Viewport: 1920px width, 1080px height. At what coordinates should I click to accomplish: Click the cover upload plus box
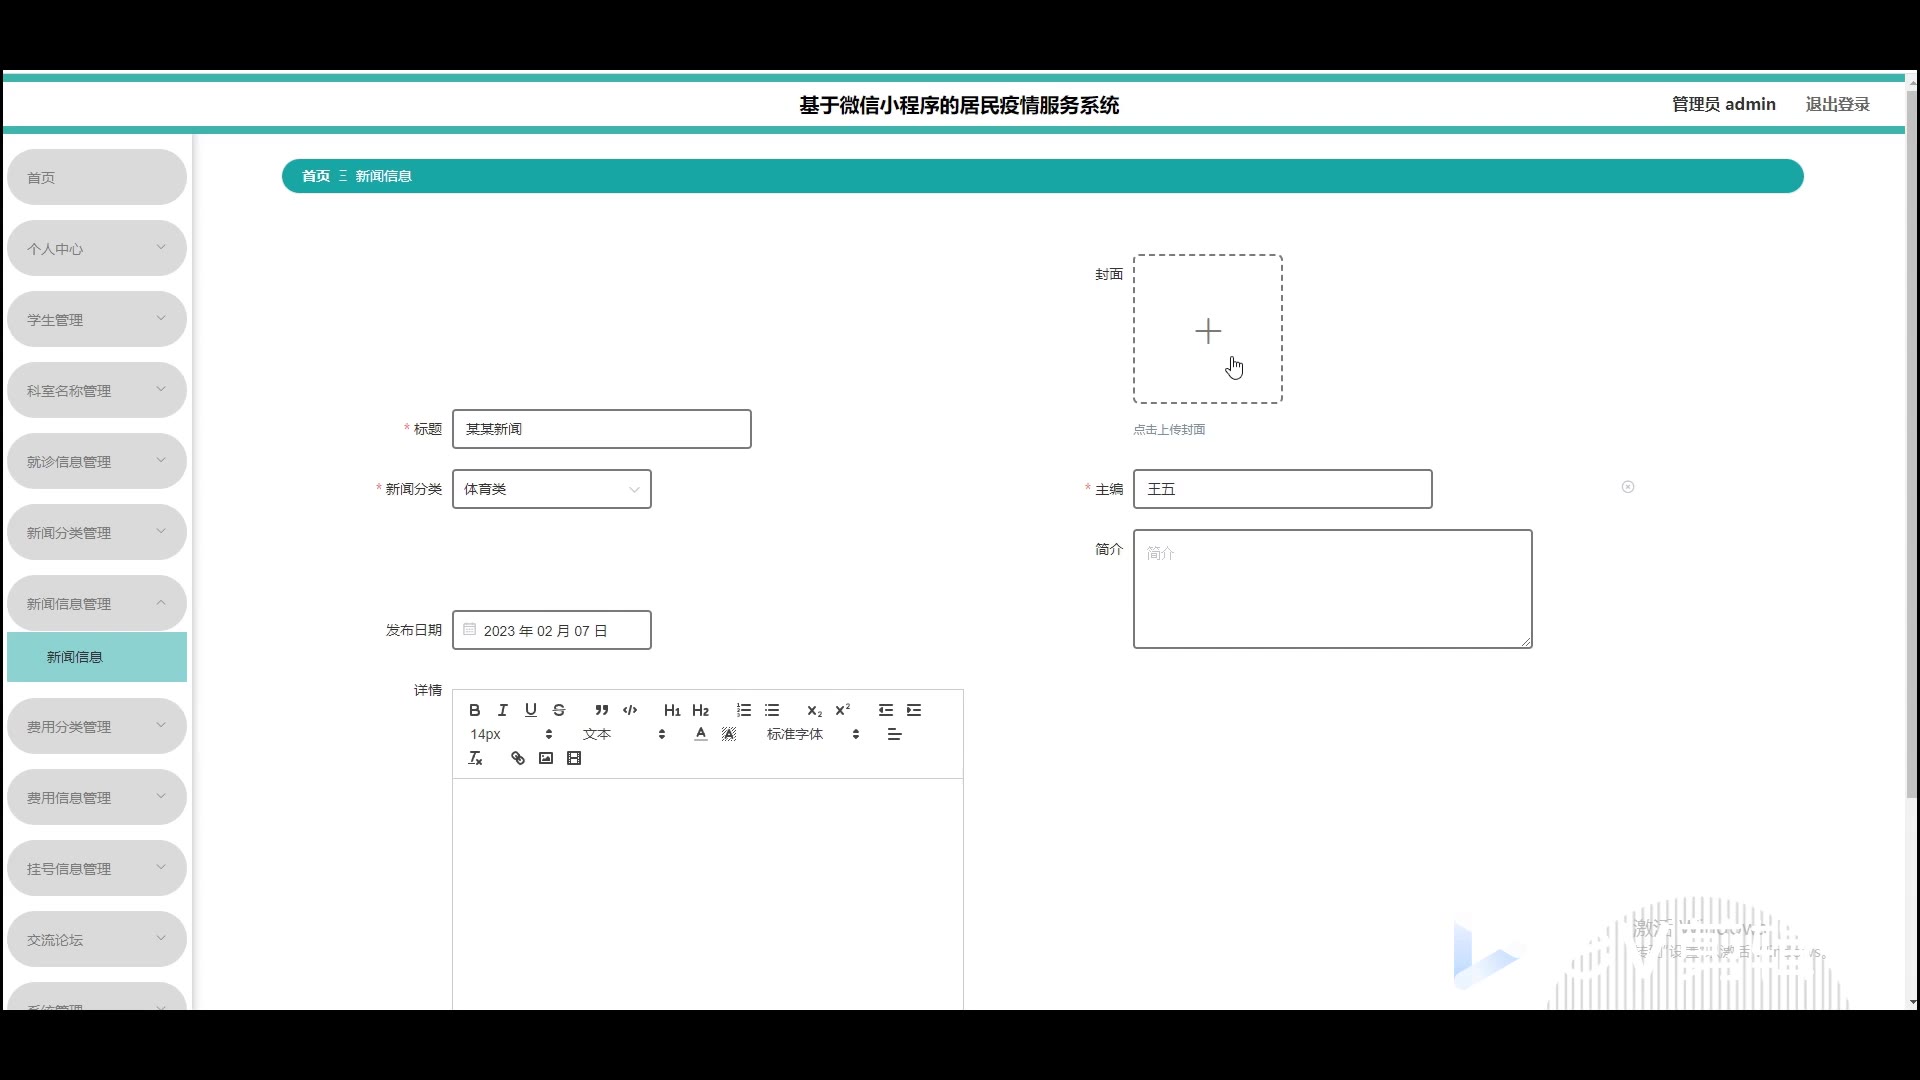(x=1207, y=329)
